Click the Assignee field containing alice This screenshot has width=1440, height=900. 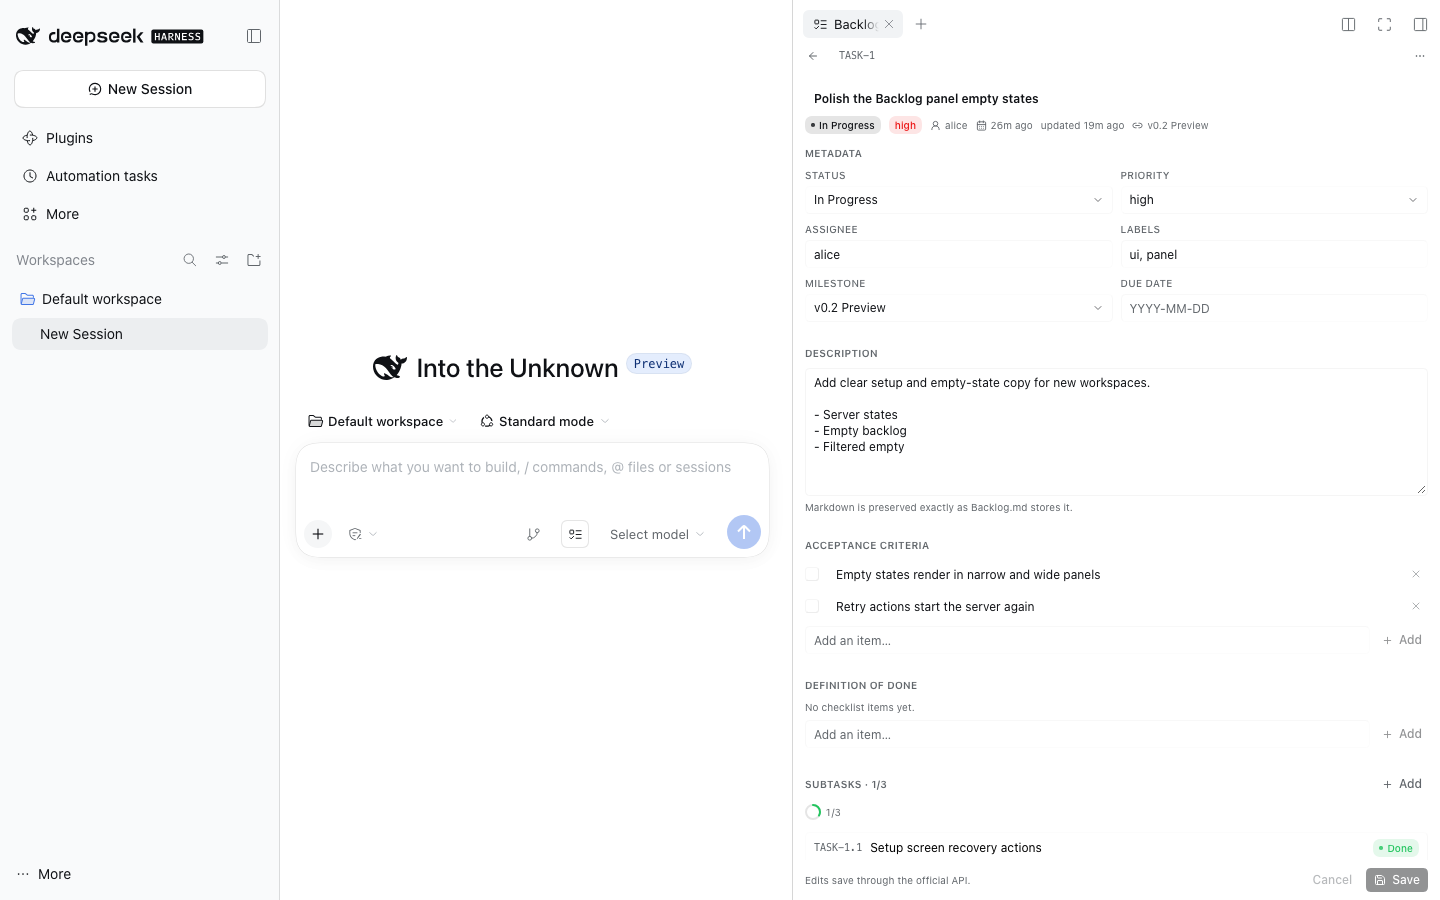(x=958, y=255)
